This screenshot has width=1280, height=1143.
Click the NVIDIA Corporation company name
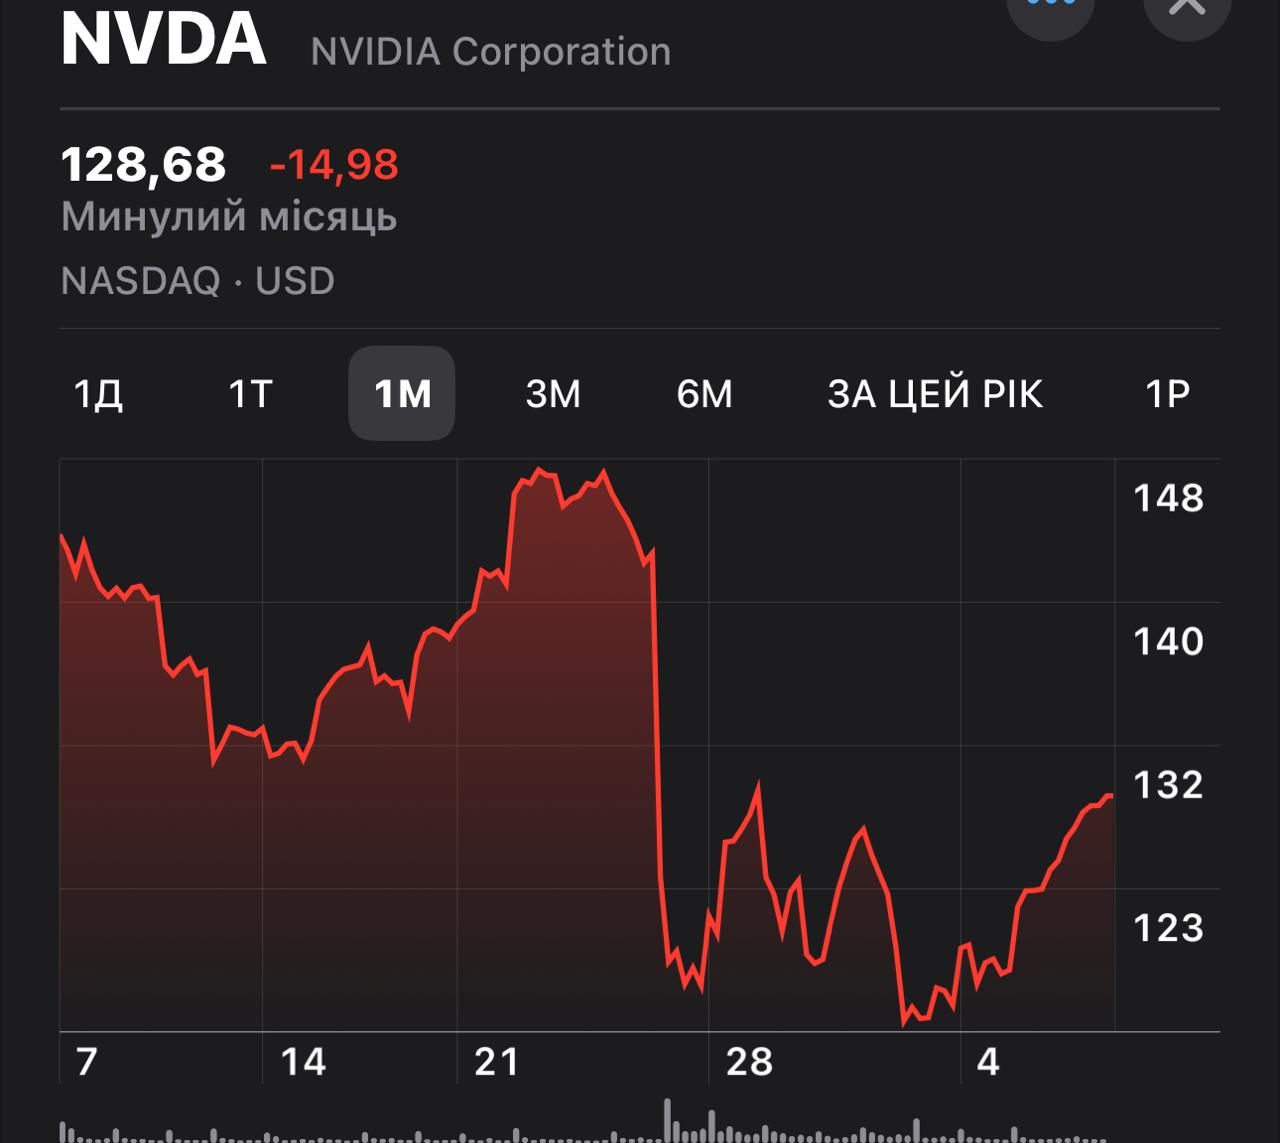490,52
